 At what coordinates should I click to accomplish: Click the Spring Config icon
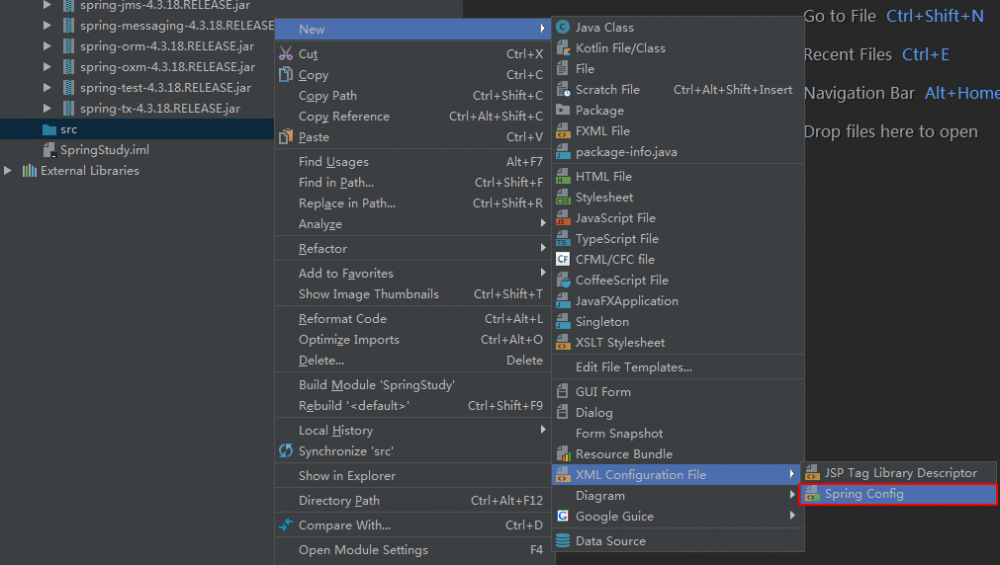(812, 494)
